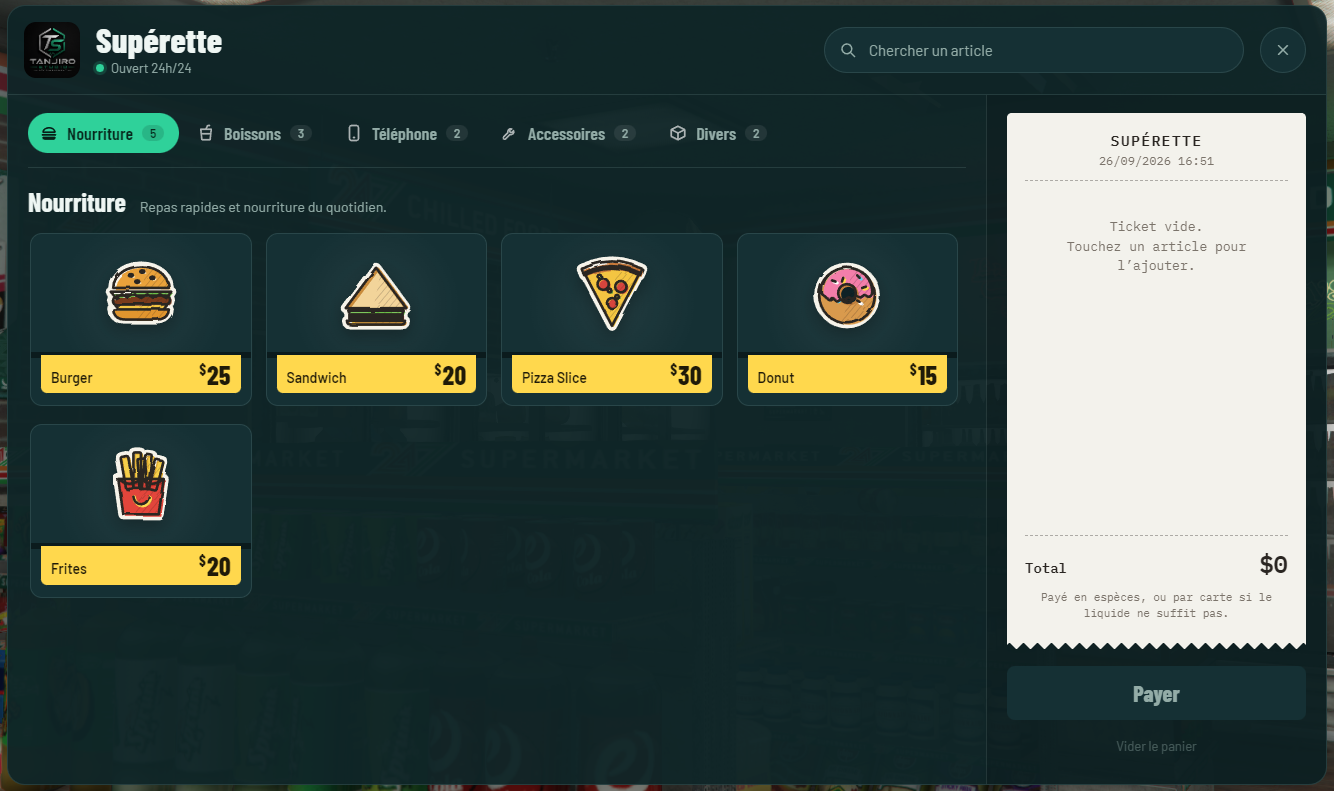
Task: Click the Pizza Slice icon image
Action: pyautogui.click(x=612, y=293)
